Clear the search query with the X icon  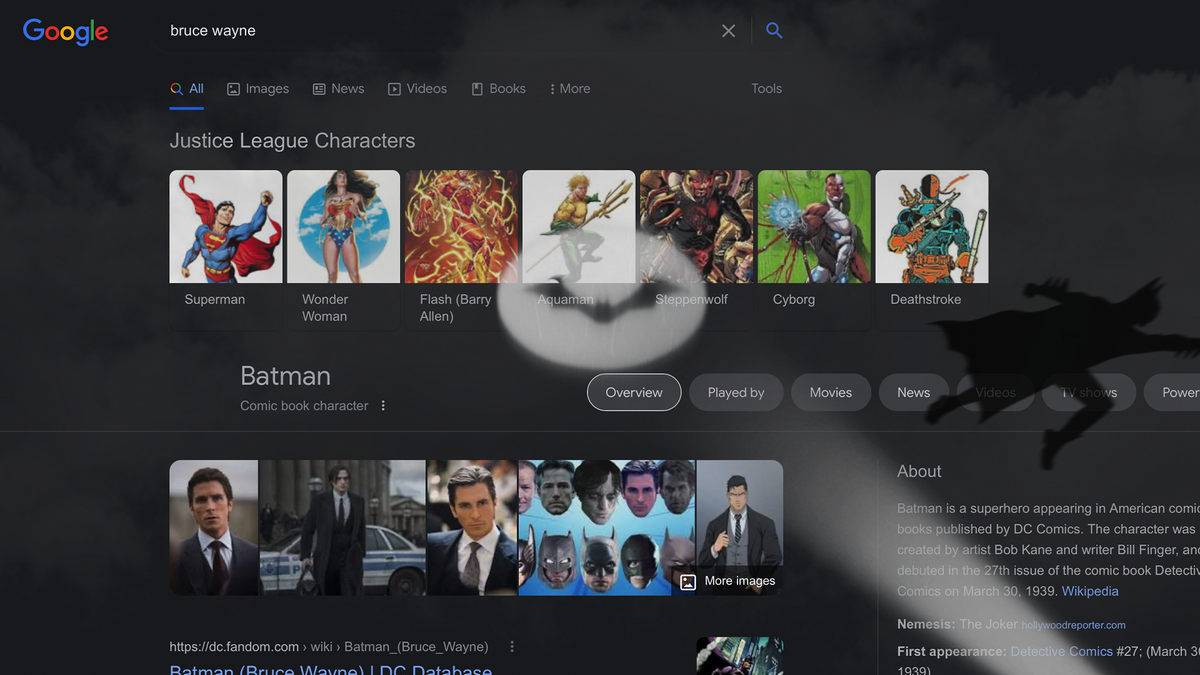click(x=728, y=31)
